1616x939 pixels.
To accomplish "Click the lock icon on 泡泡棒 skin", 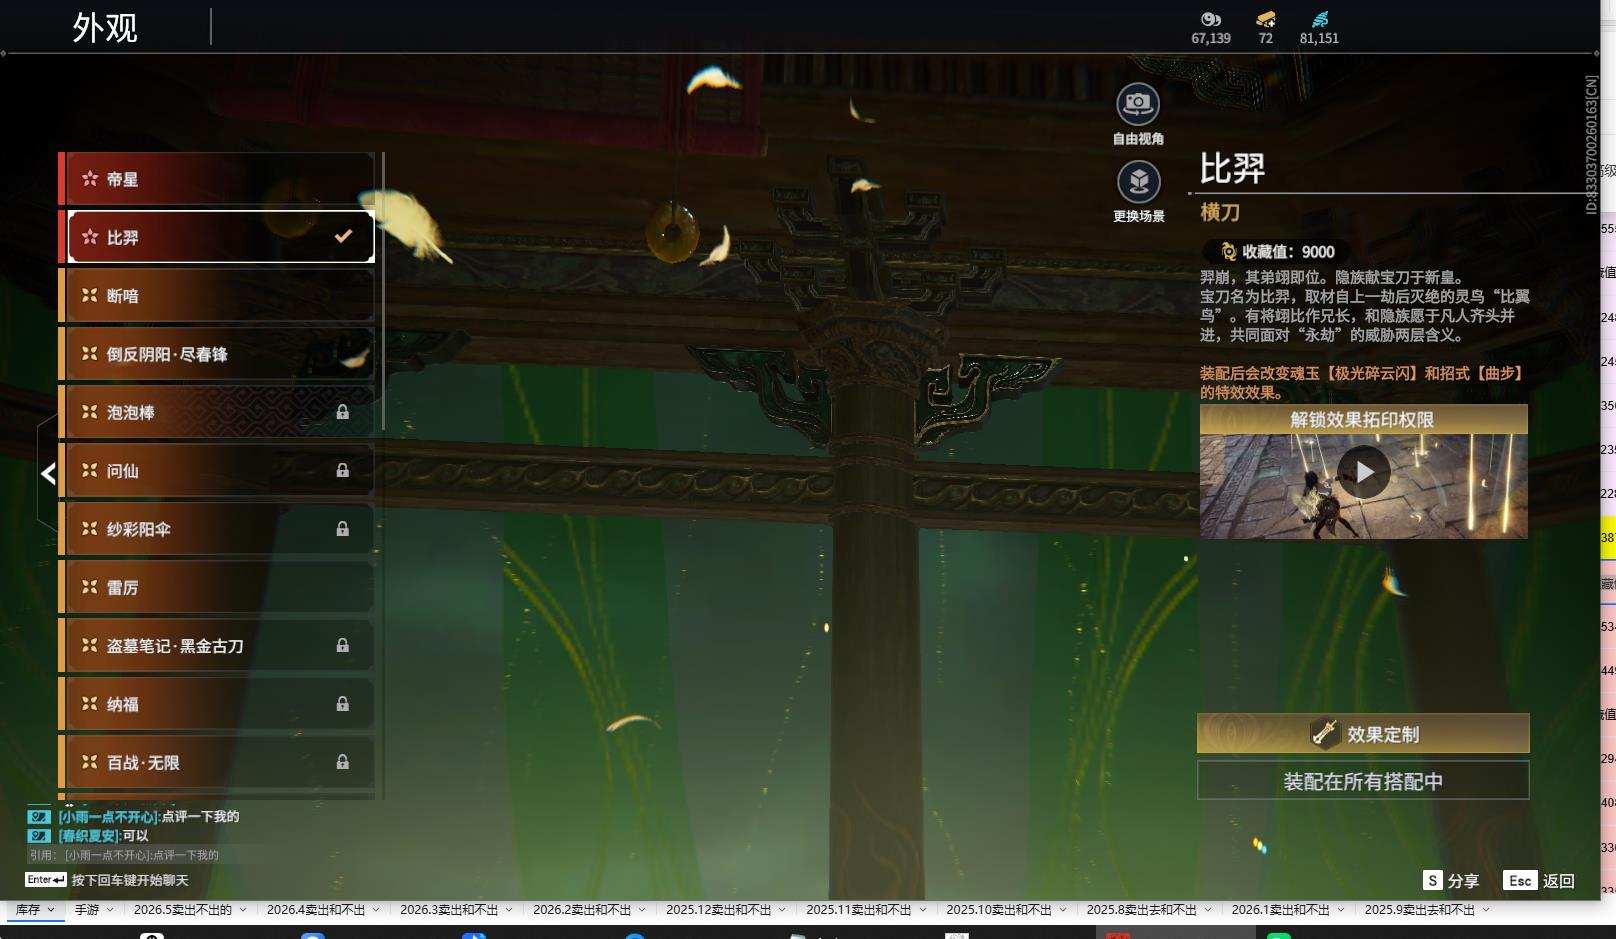I will click(x=343, y=412).
